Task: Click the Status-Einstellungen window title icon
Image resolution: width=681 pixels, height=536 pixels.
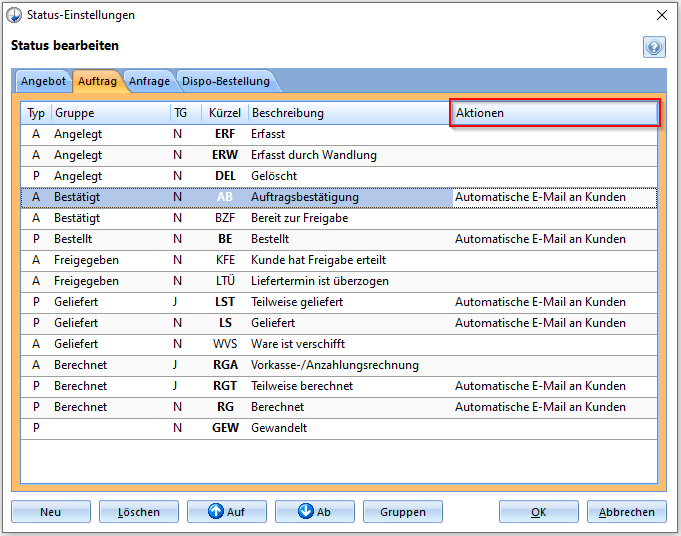Action: point(14,15)
